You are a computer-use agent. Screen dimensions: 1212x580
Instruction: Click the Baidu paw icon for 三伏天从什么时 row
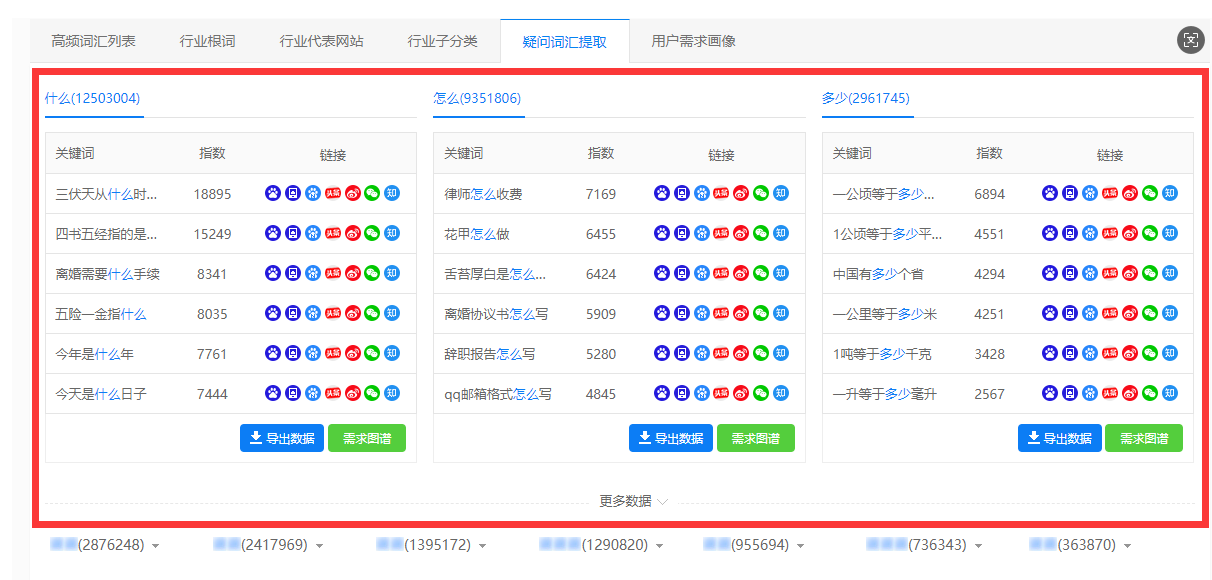pos(273,193)
